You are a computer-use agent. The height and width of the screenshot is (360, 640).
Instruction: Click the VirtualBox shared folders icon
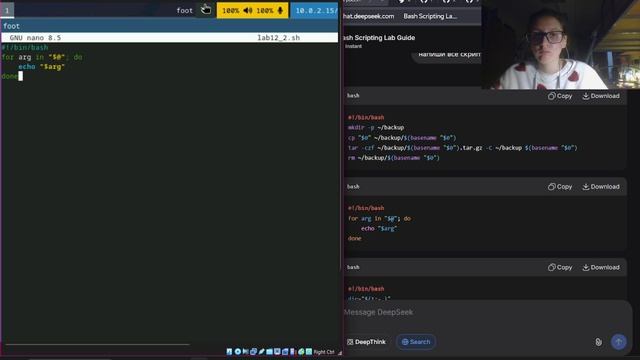269,351
